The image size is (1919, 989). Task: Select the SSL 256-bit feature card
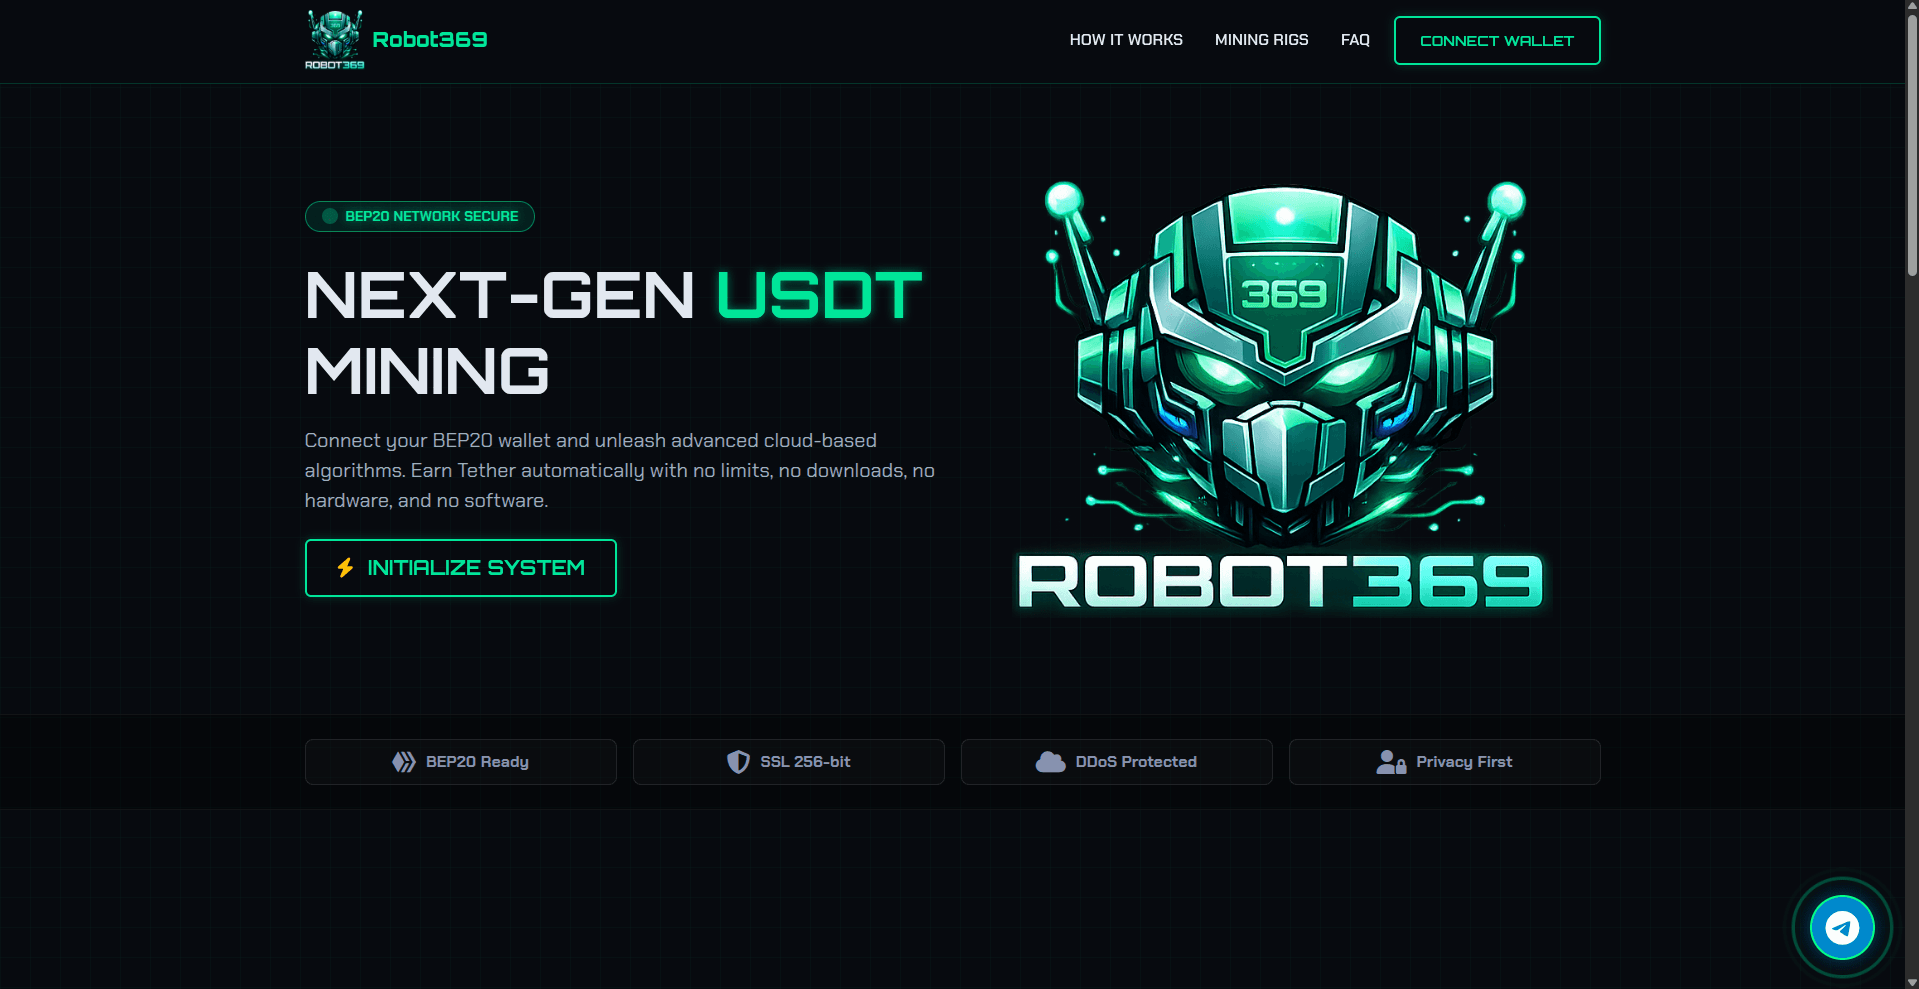(788, 761)
